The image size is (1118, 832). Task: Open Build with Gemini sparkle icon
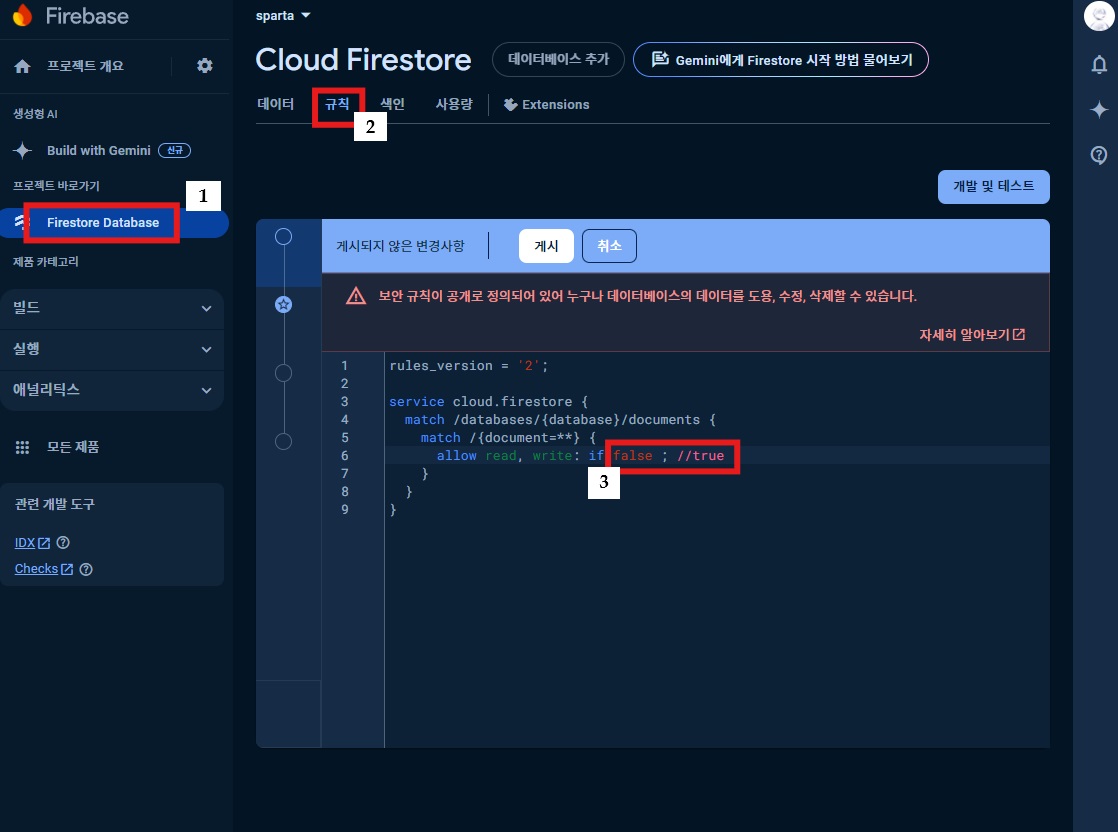coord(22,150)
